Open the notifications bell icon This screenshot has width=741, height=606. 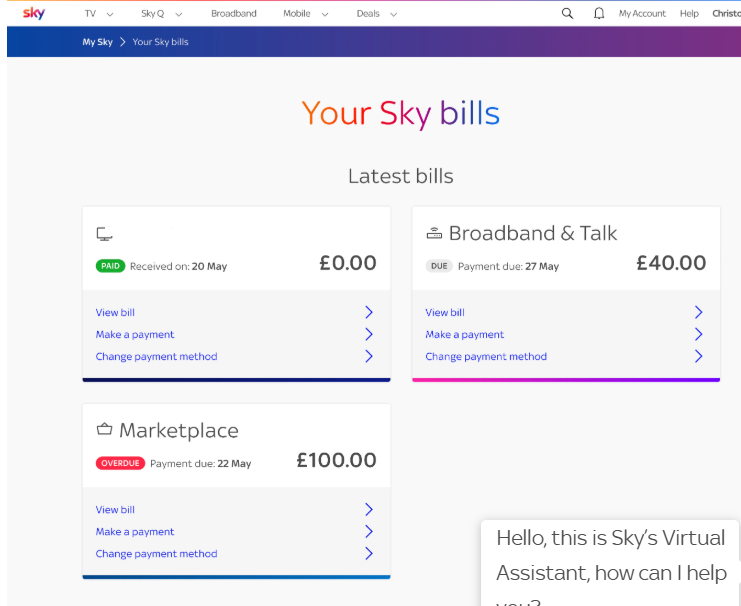(599, 14)
